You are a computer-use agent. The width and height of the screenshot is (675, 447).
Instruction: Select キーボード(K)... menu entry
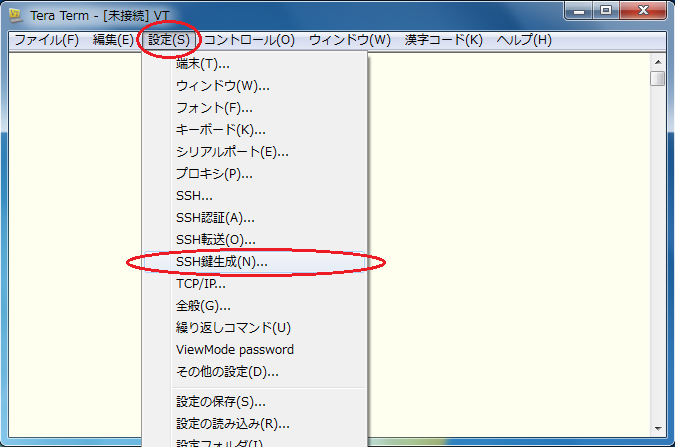coord(220,130)
